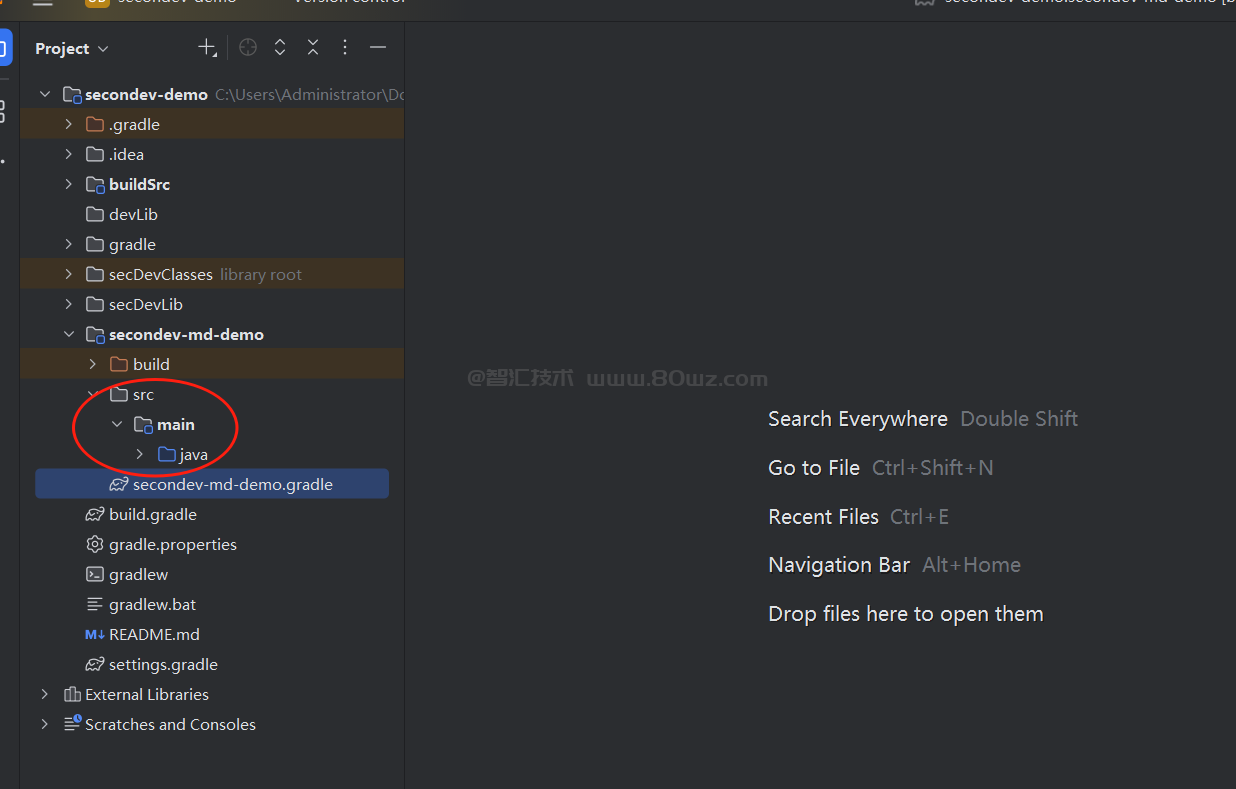The width and height of the screenshot is (1236, 789).
Task: Click the gradlew.bat file
Action: click(x=152, y=604)
